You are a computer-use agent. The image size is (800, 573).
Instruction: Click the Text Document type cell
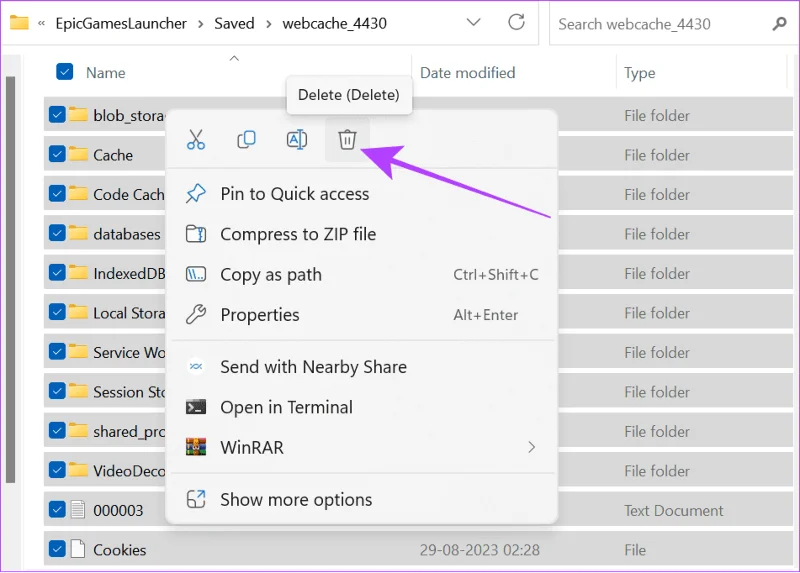pyautogui.click(x=673, y=510)
